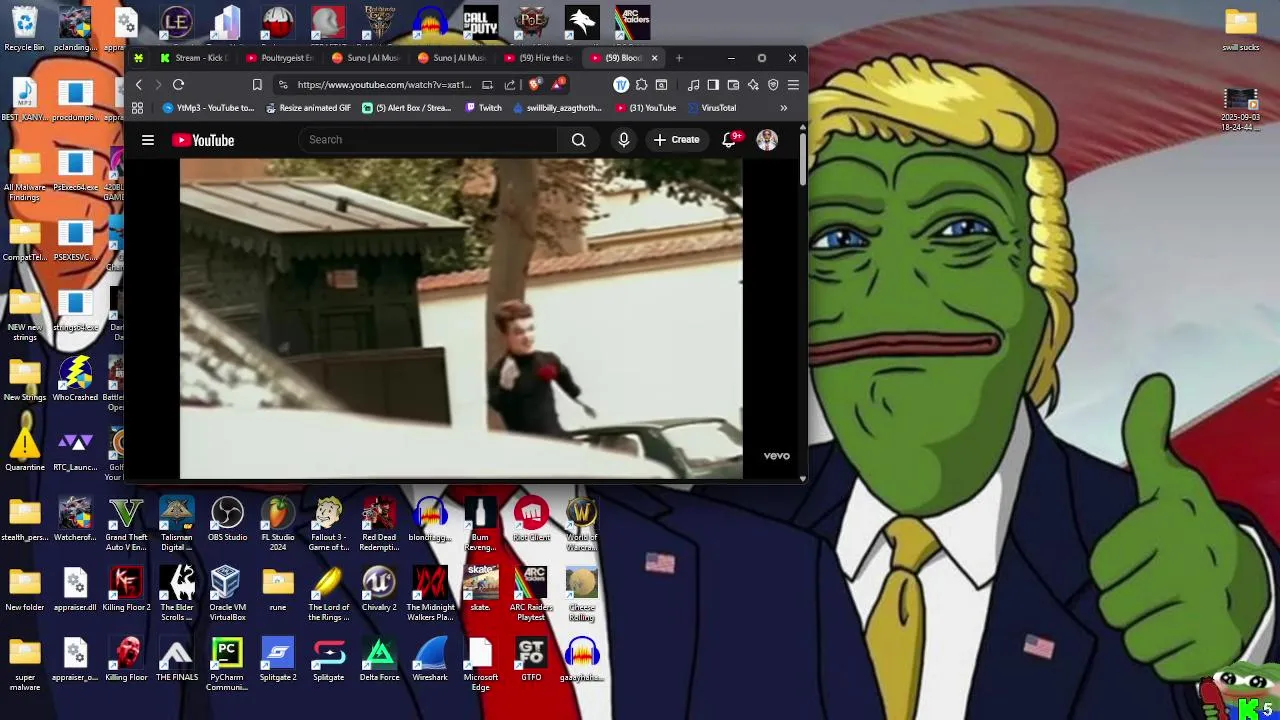Open the VirusTotal bookmark
This screenshot has width=1280, height=720.
click(x=711, y=108)
